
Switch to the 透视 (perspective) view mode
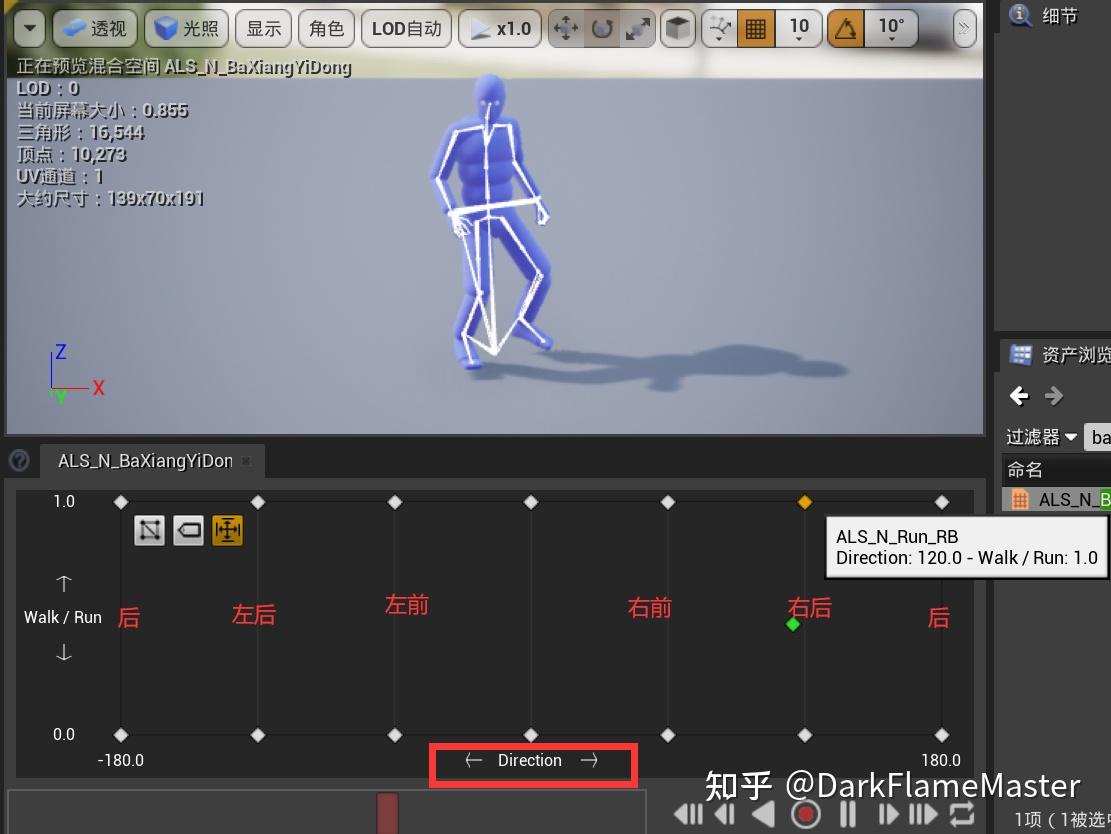pos(94,28)
